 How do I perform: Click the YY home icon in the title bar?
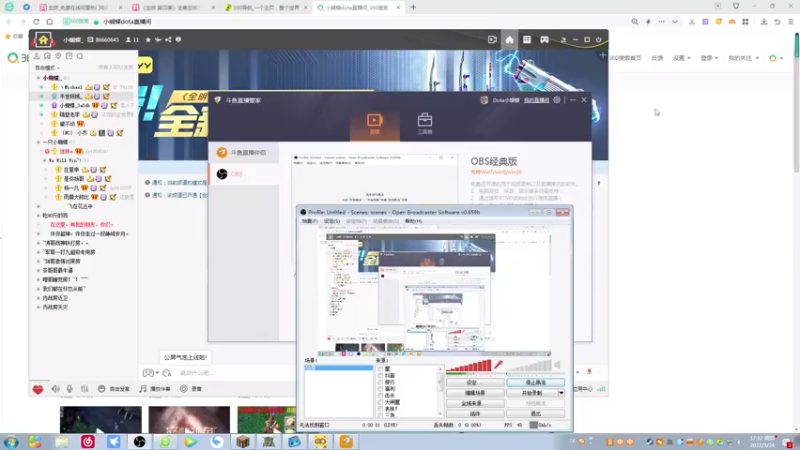[x=43, y=40]
